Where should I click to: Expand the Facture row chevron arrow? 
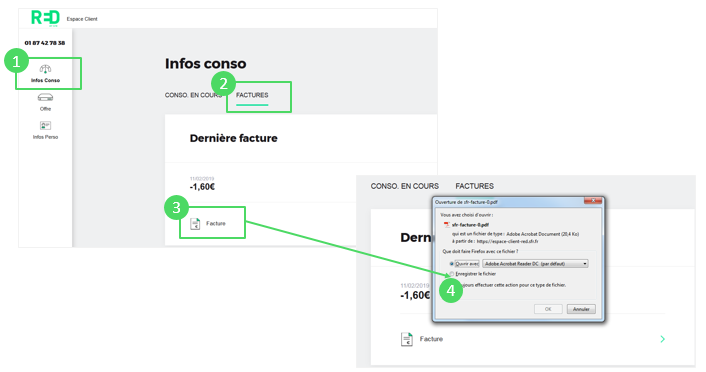(662, 339)
